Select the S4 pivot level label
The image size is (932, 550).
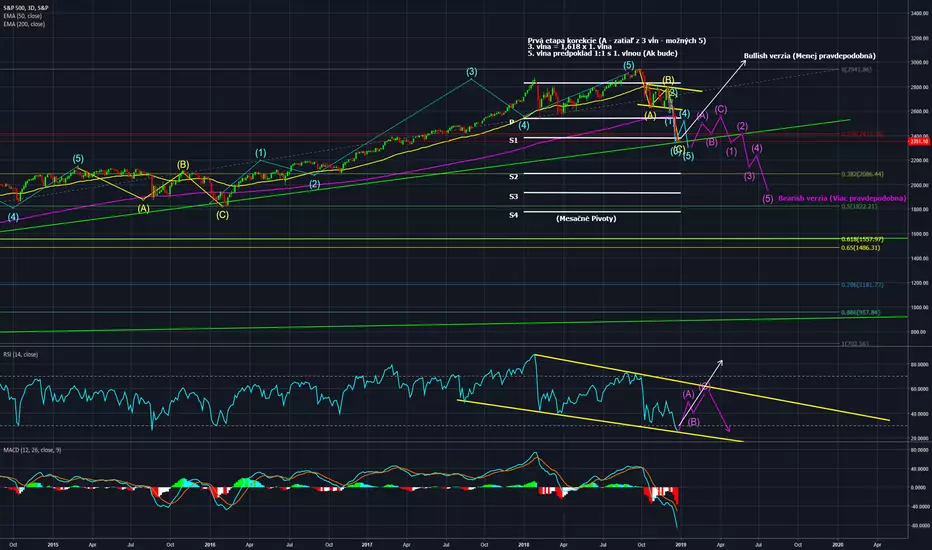click(x=514, y=215)
